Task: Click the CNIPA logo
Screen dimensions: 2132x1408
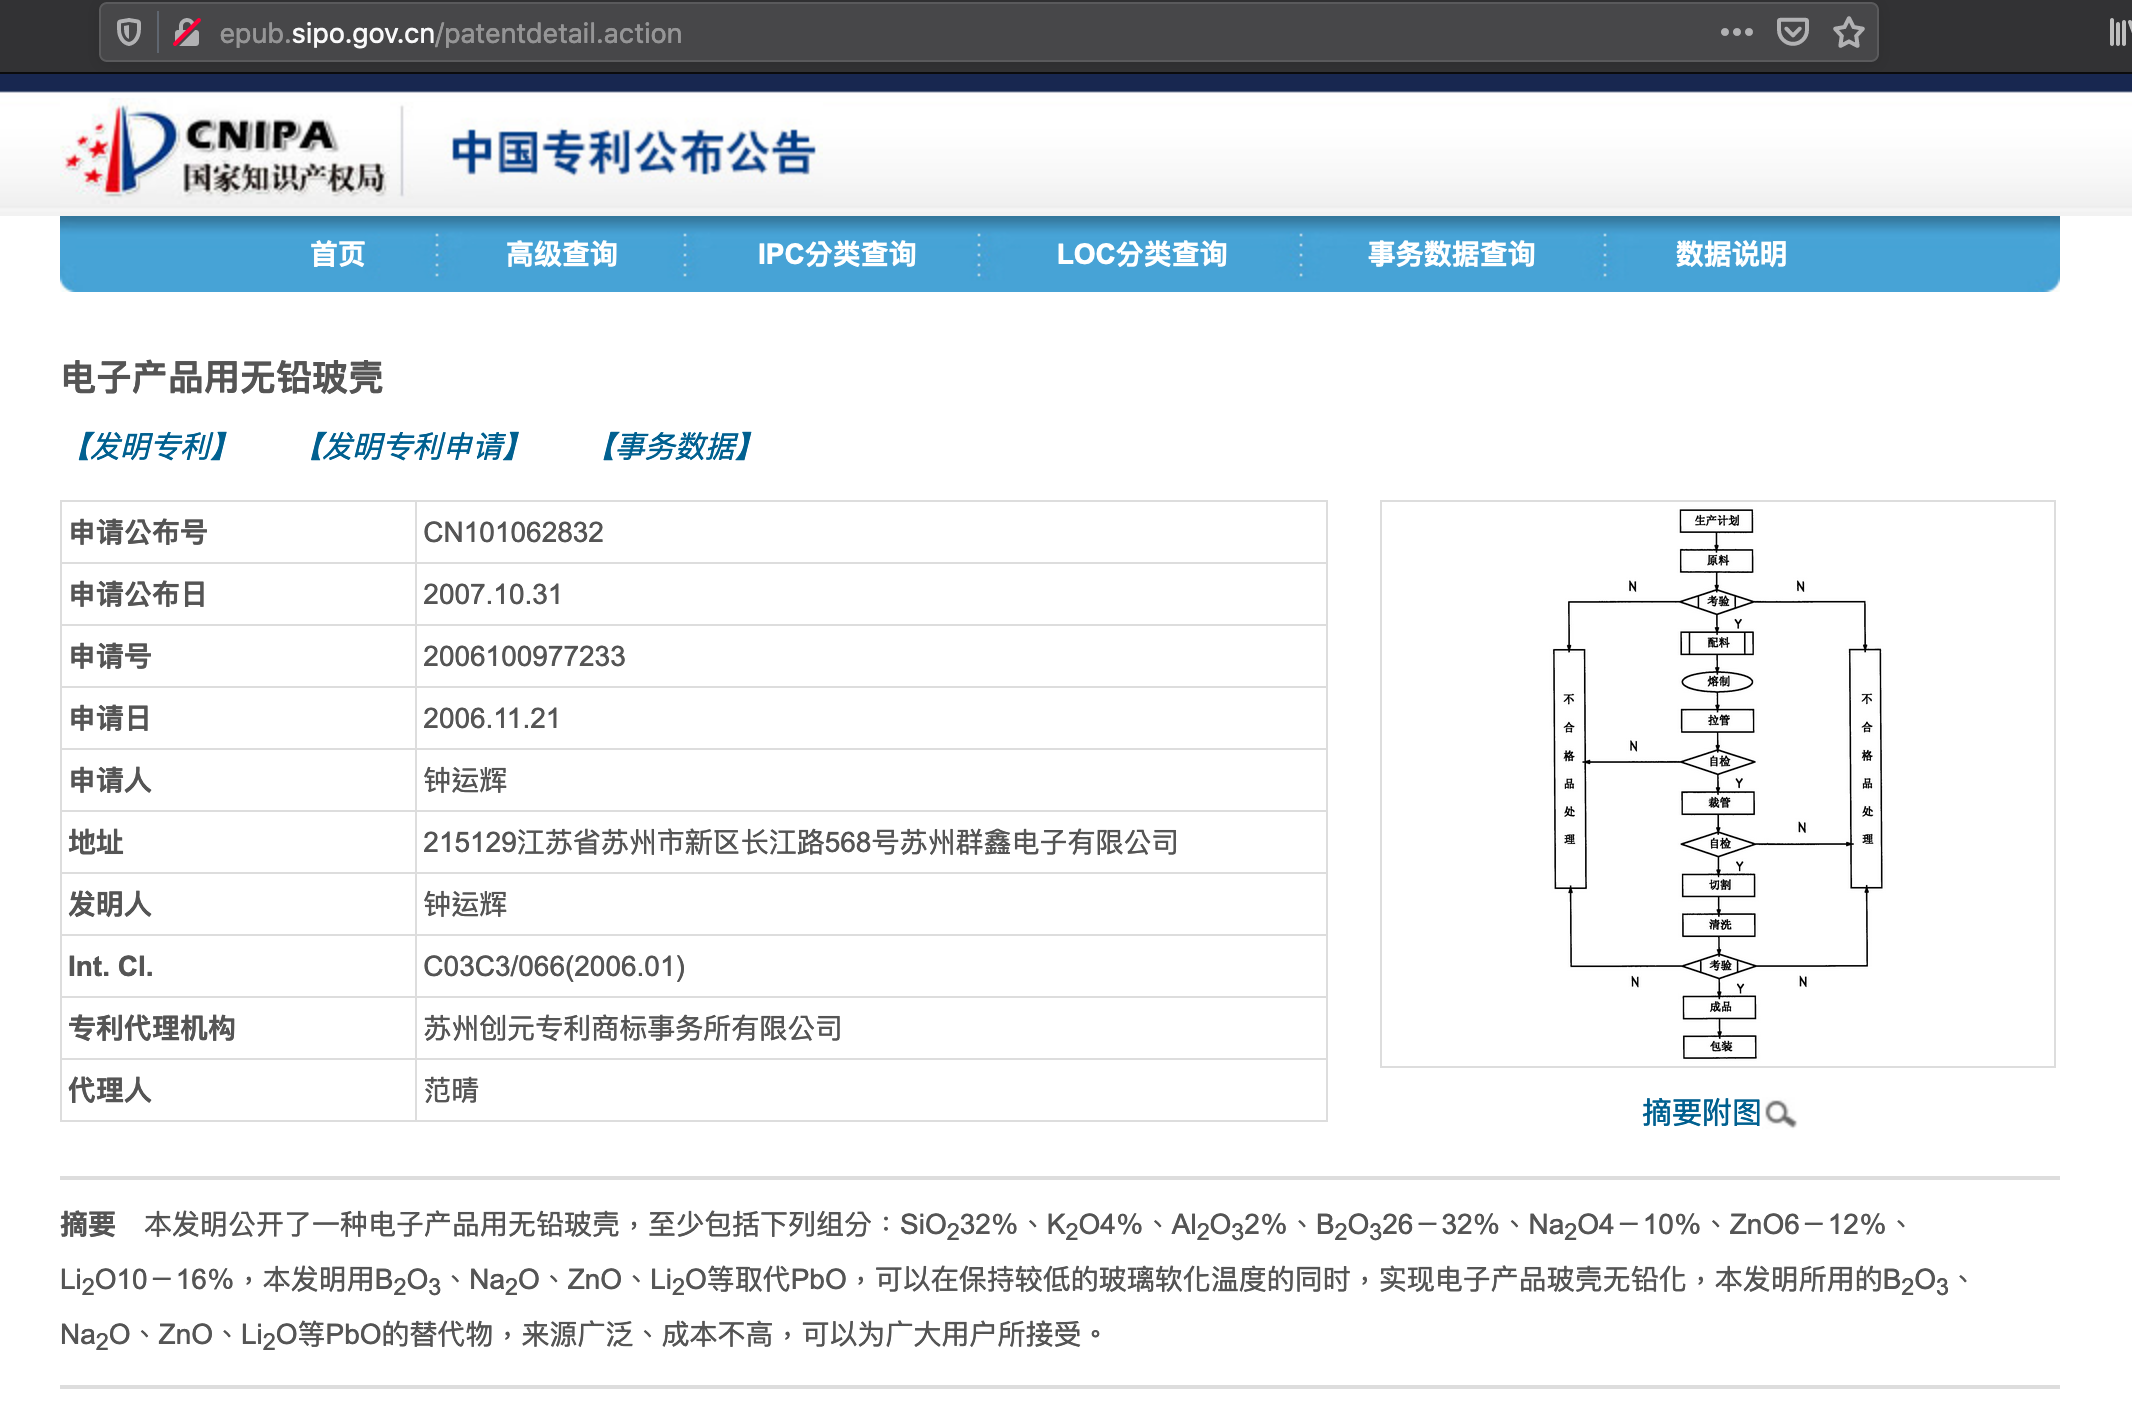Action: click(x=226, y=152)
